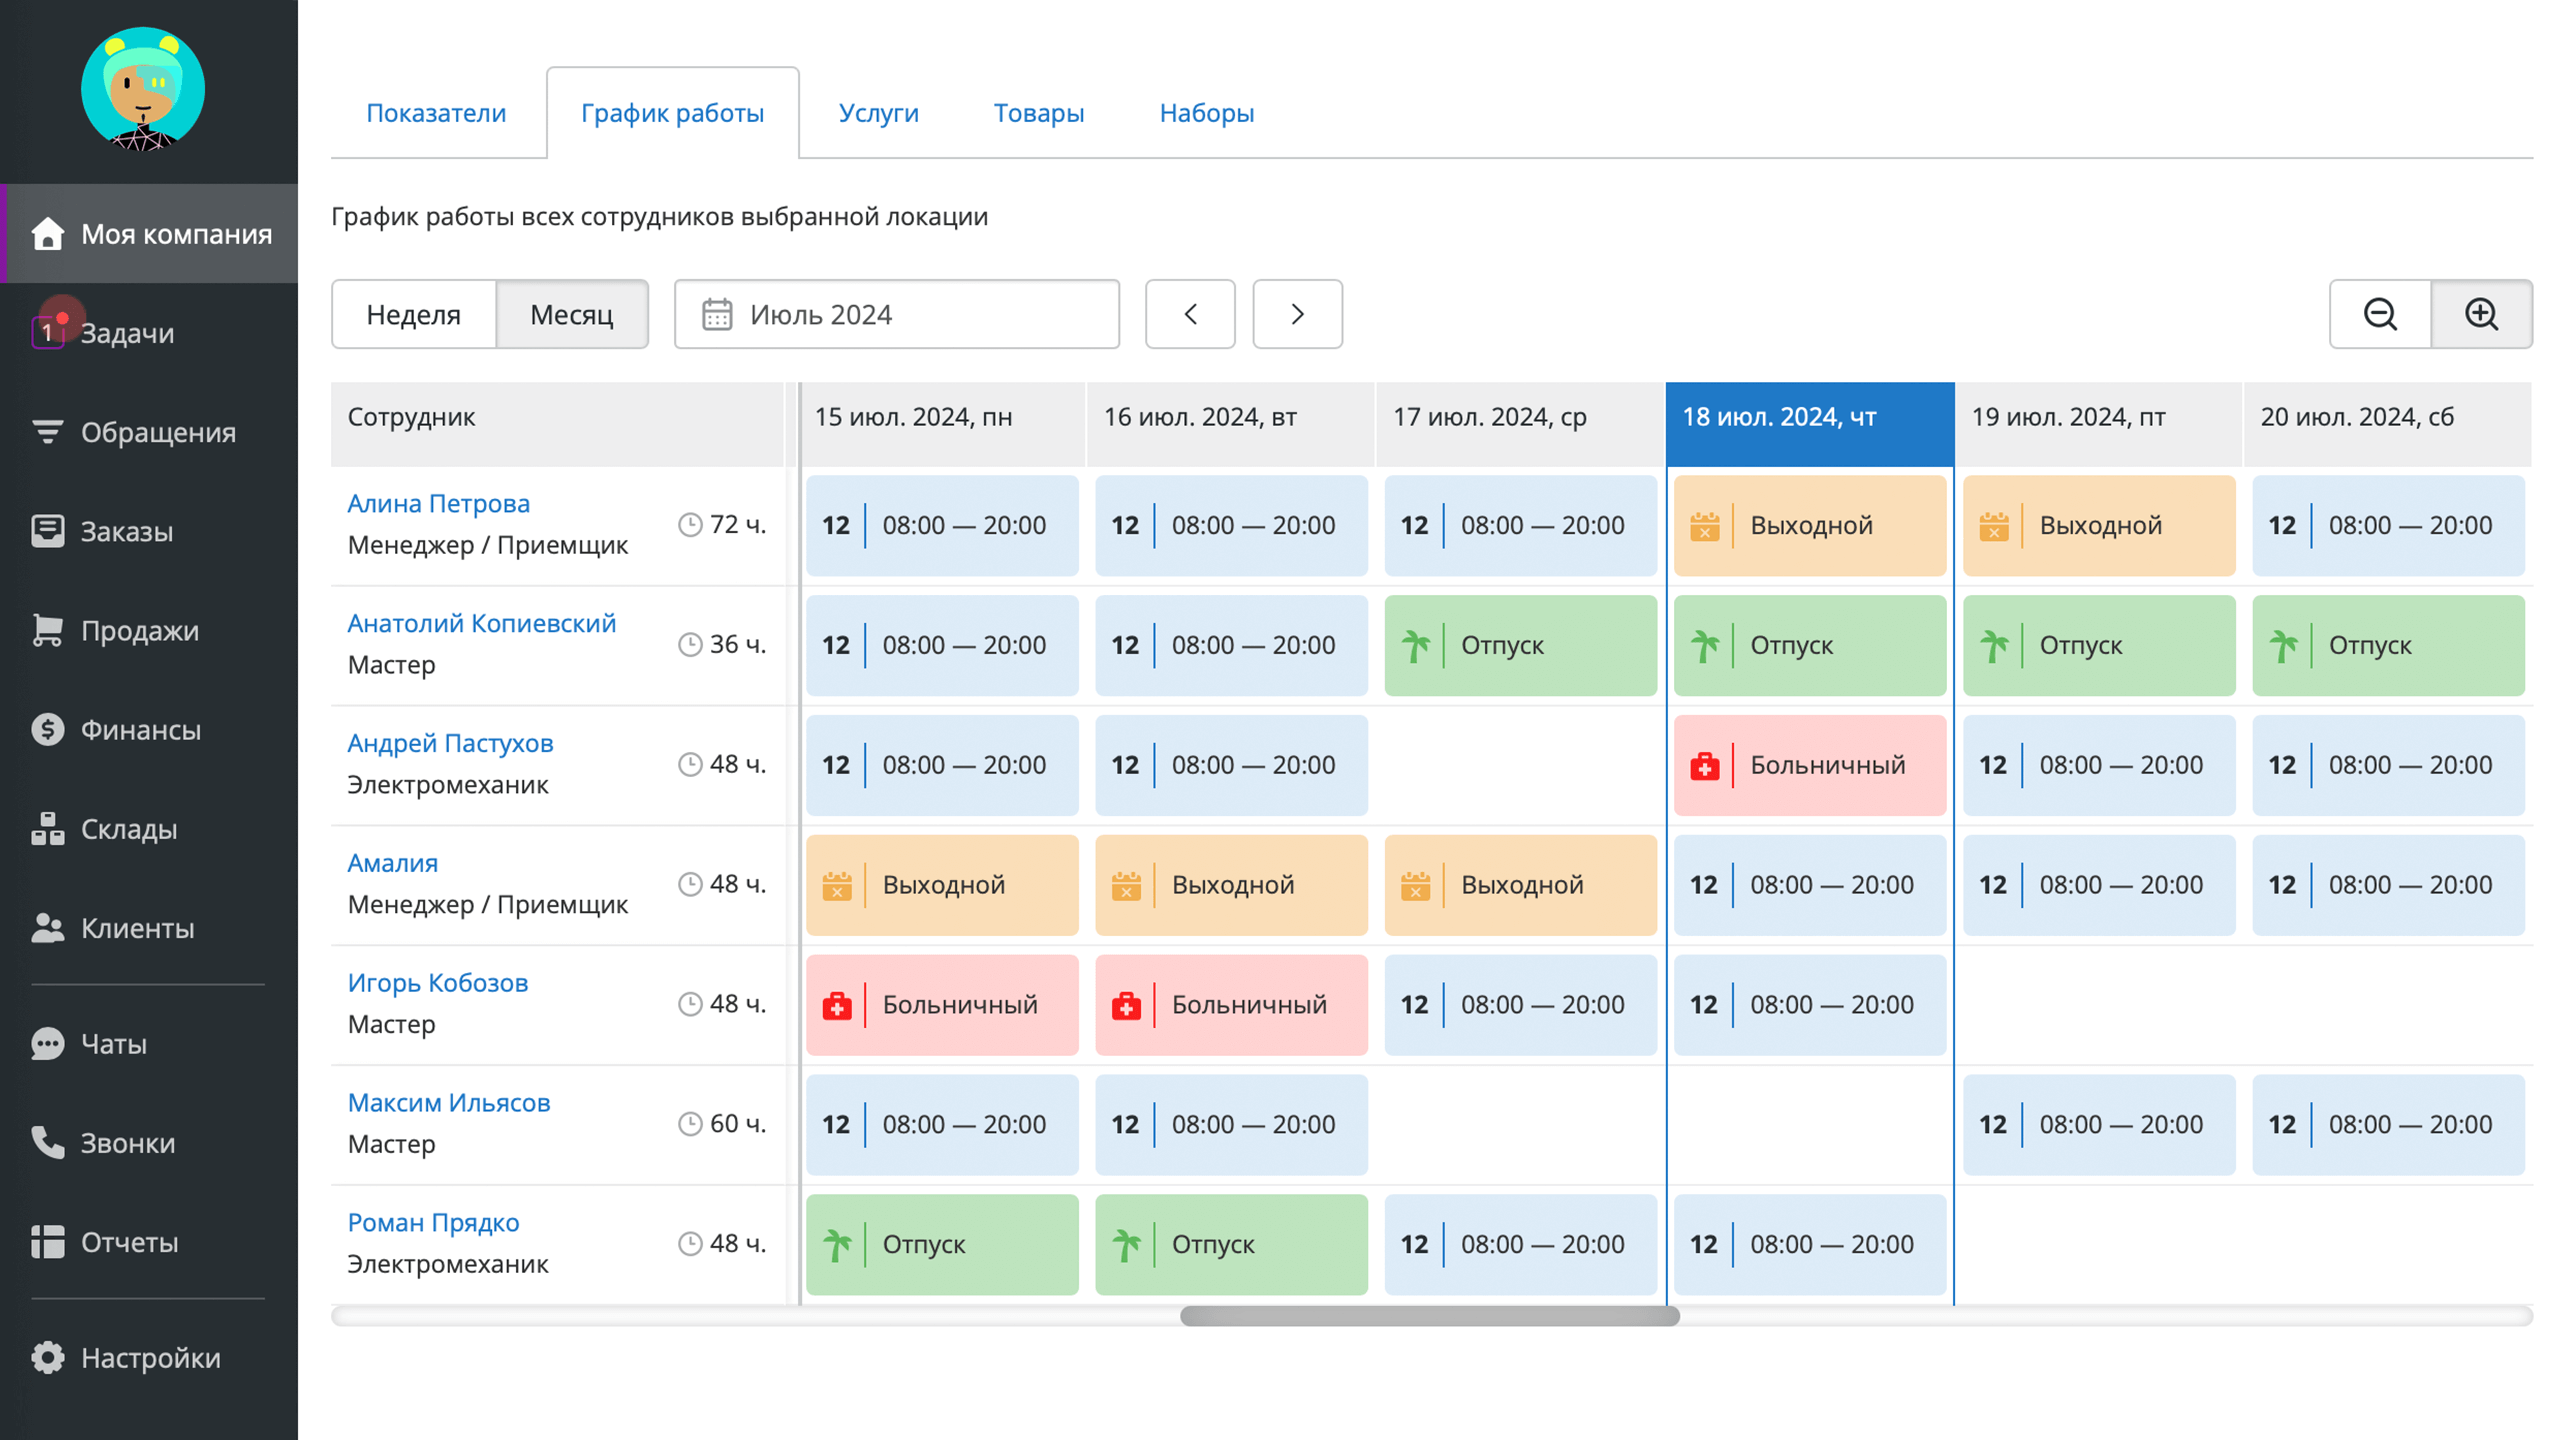The image size is (2560, 1440).
Task: Click Andrey Pastukhov's sick leave cell on 18 July
Action: point(1810,765)
